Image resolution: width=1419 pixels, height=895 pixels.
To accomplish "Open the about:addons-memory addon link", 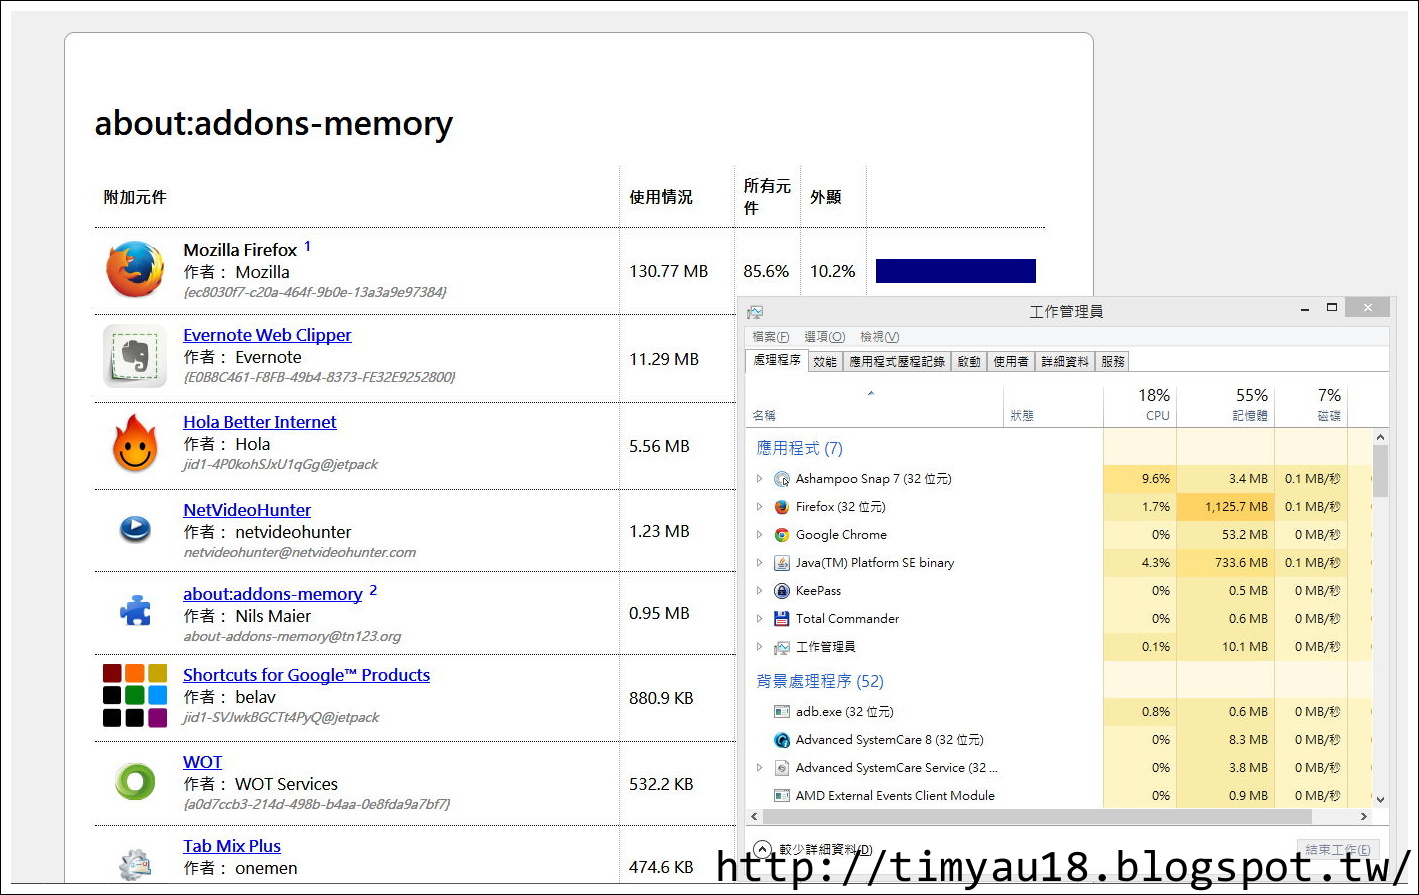I will pos(273,594).
